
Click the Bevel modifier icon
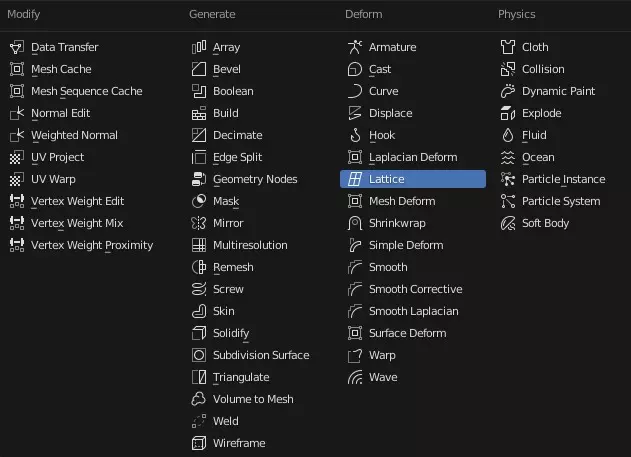coord(199,69)
